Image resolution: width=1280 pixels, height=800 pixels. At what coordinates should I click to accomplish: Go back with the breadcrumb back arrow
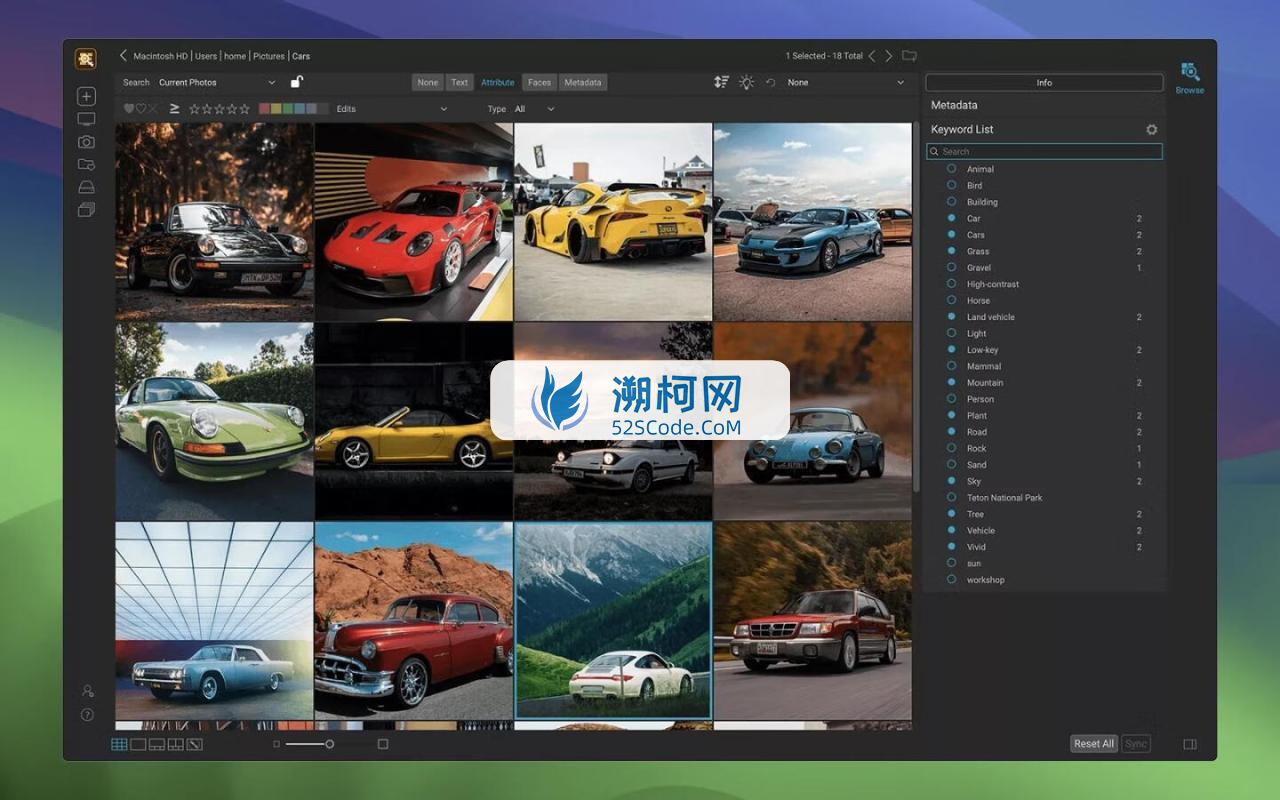coord(123,56)
